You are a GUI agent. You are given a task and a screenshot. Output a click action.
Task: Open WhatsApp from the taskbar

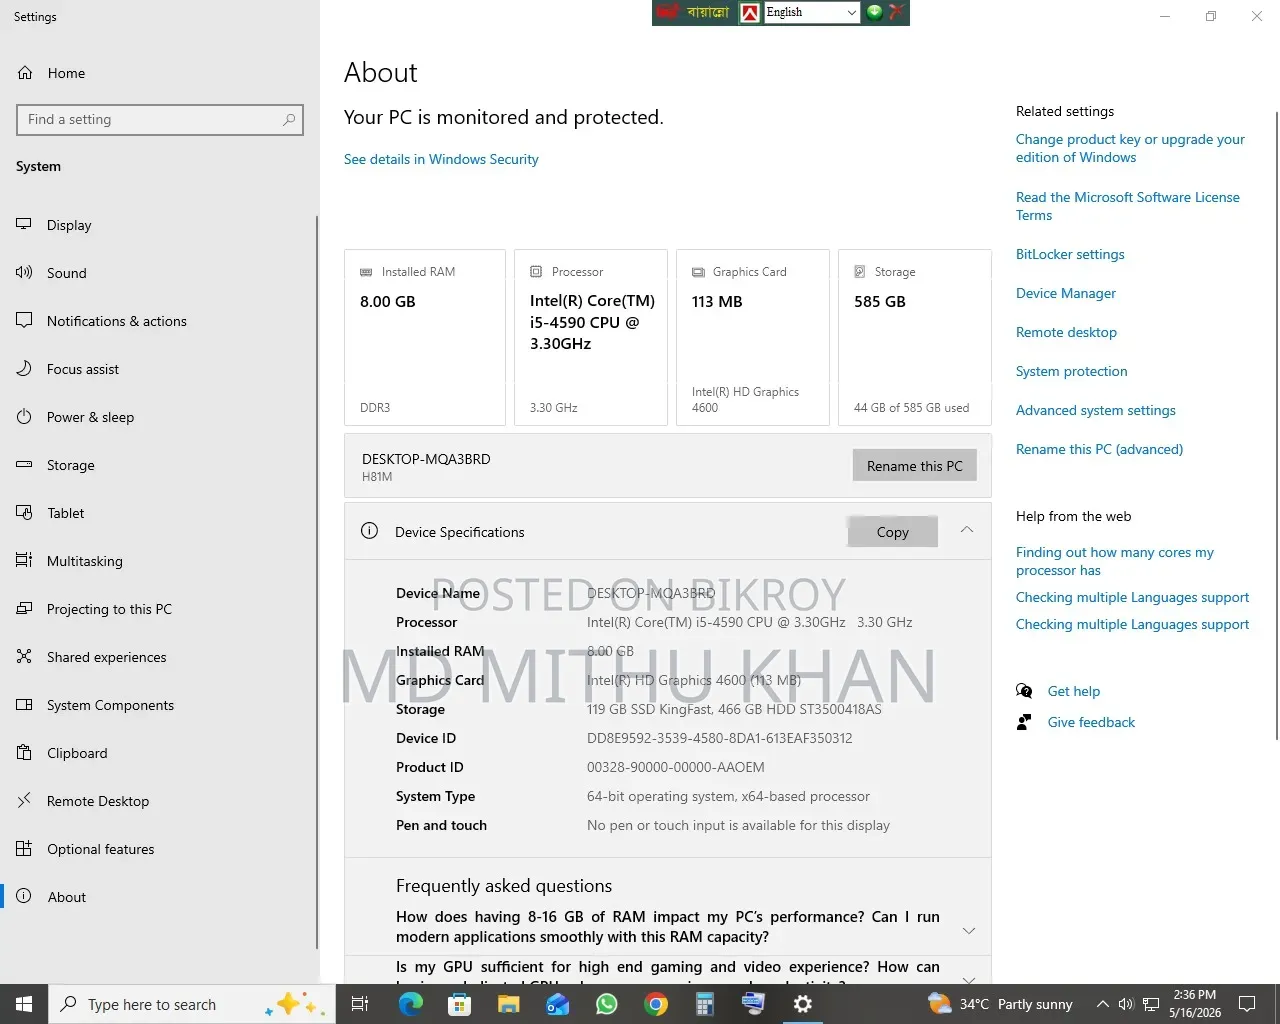[x=606, y=1004]
